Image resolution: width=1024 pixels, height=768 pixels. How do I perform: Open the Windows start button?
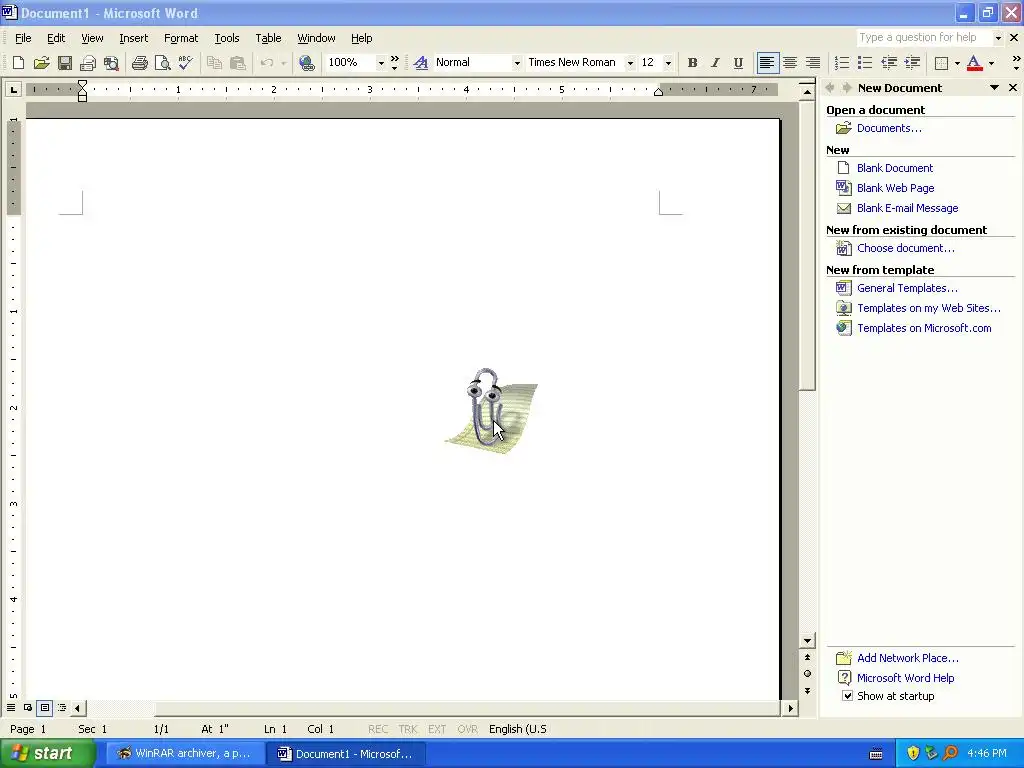click(x=47, y=754)
